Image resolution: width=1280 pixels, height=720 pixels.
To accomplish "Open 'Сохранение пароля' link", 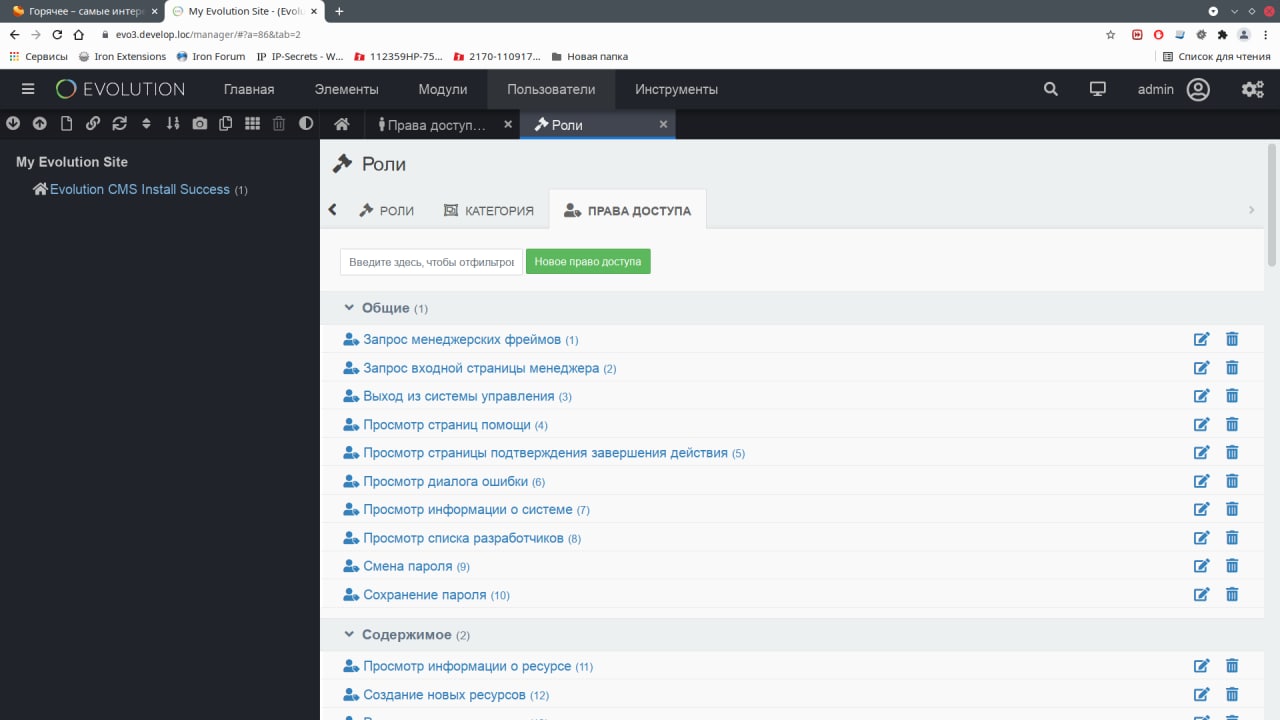I will point(424,595).
